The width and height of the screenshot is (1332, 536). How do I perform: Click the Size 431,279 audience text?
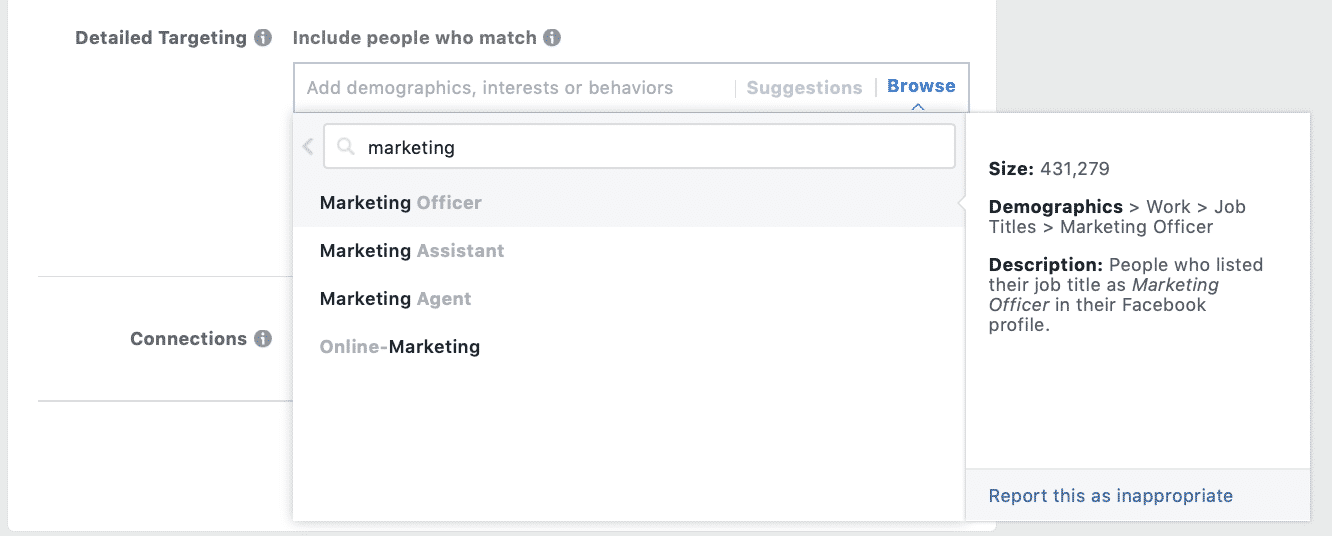pos(1049,169)
